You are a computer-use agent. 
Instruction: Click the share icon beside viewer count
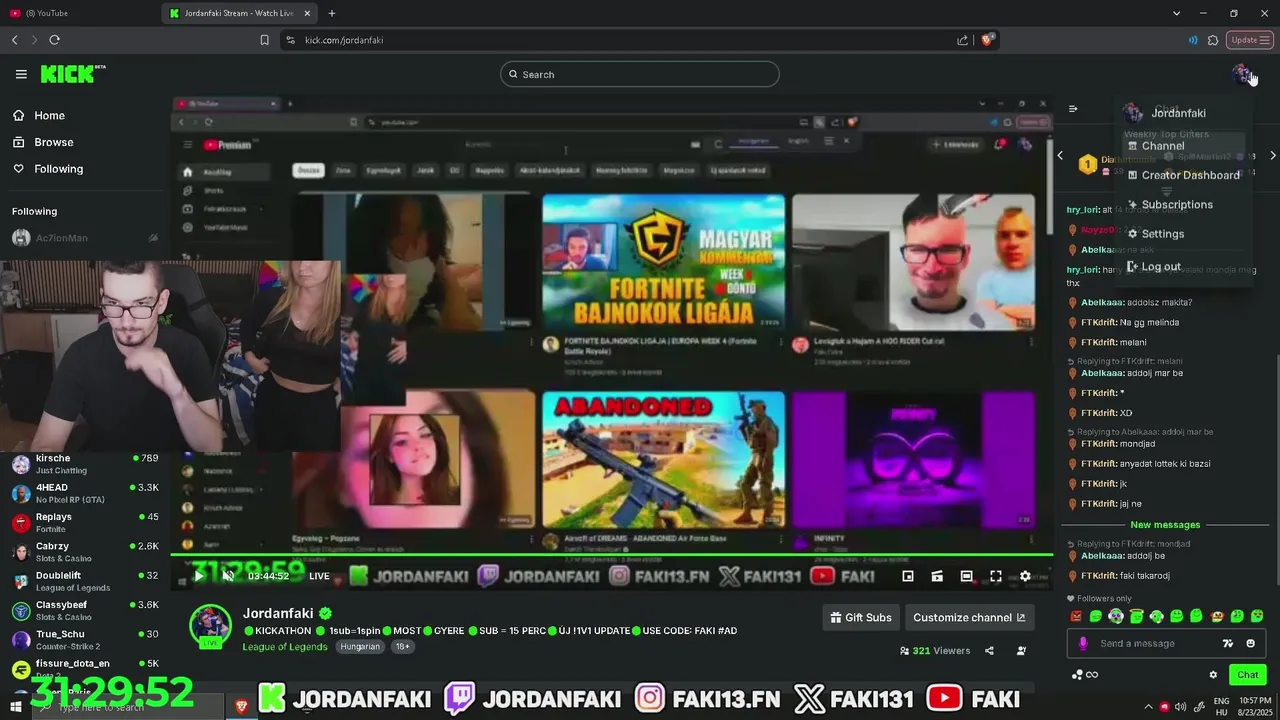[989, 651]
